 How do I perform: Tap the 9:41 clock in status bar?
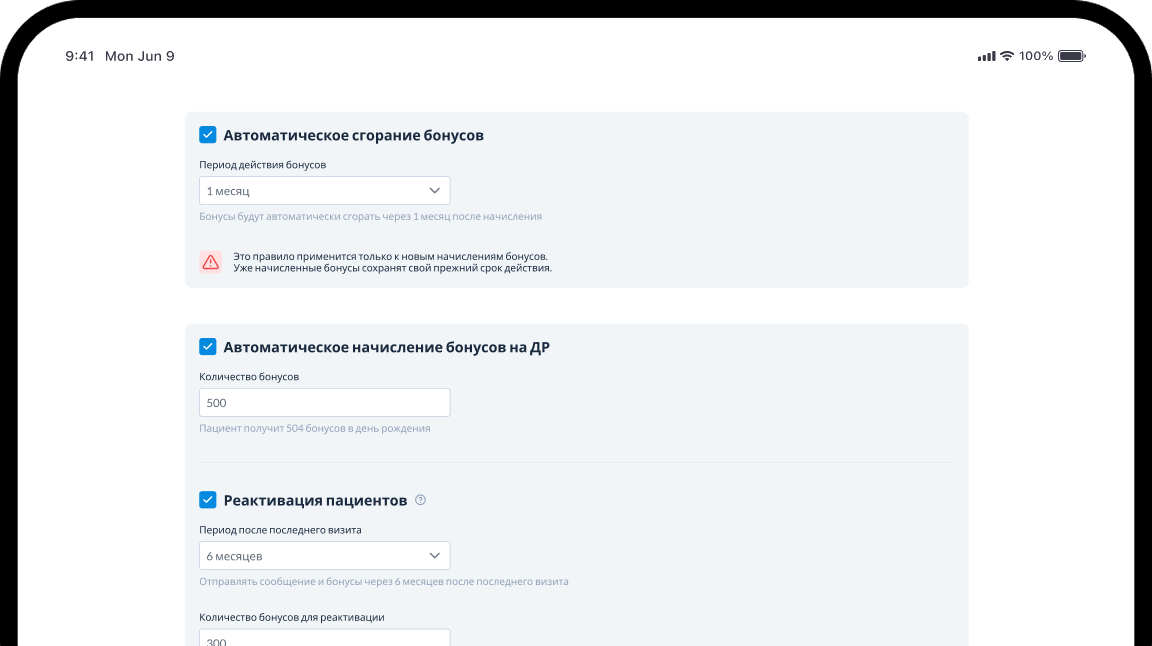[x=80, y=56]
